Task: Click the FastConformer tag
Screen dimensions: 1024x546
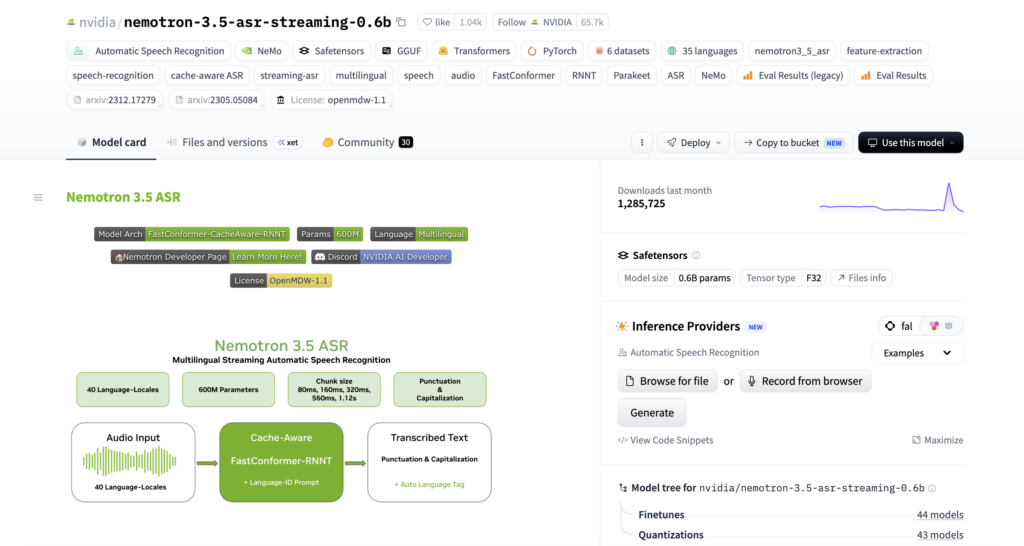Action: coord(523,76)
